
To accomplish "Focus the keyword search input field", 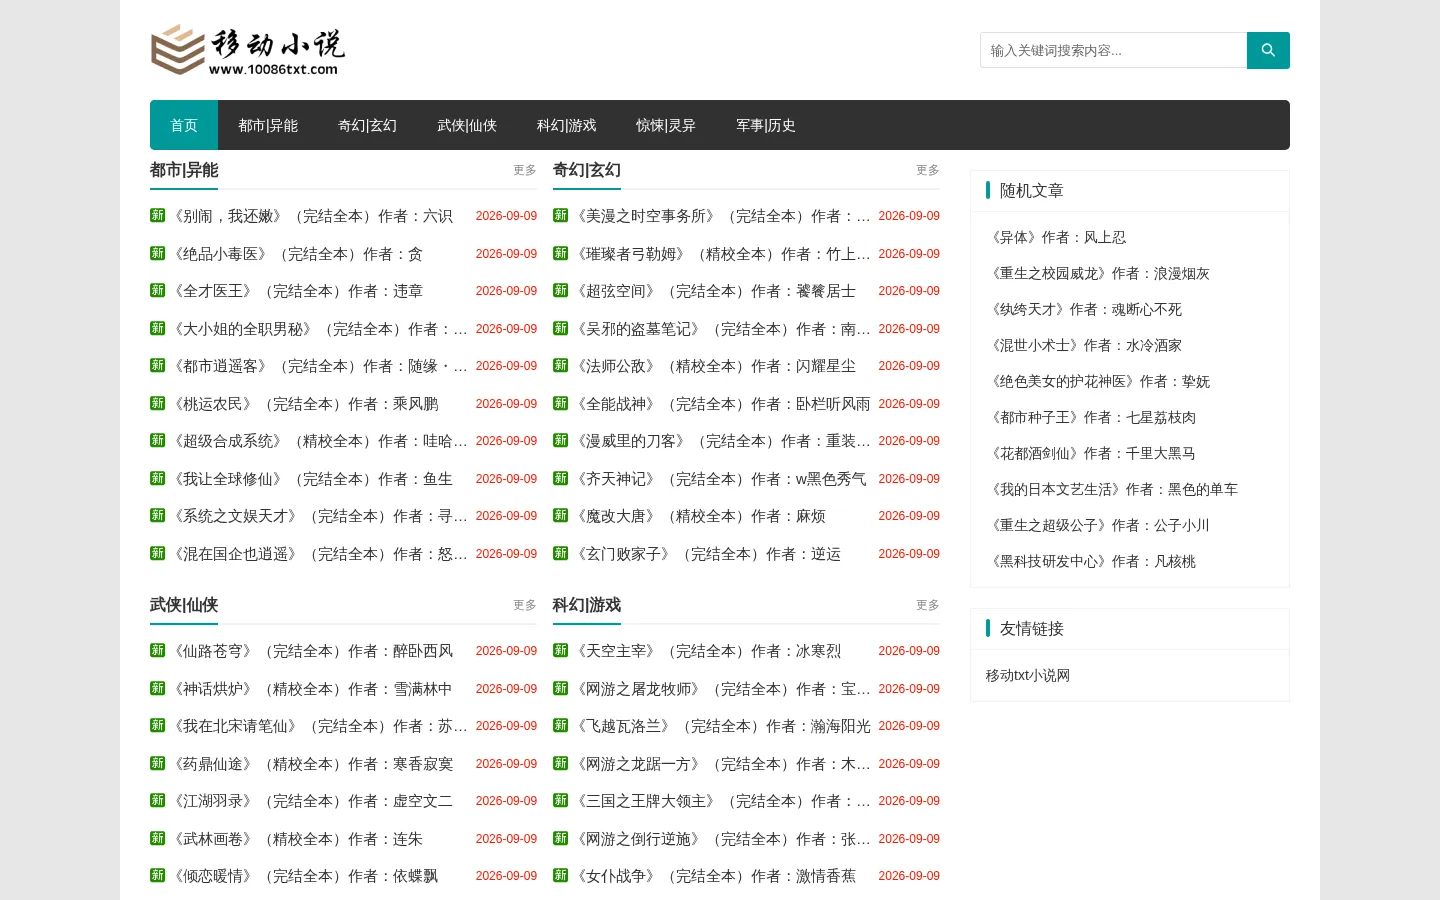I will point(1113,50).
